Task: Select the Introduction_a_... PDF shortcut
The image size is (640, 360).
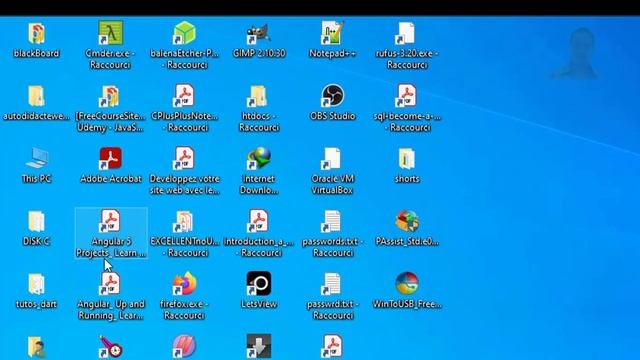Action: coord(259,221)
